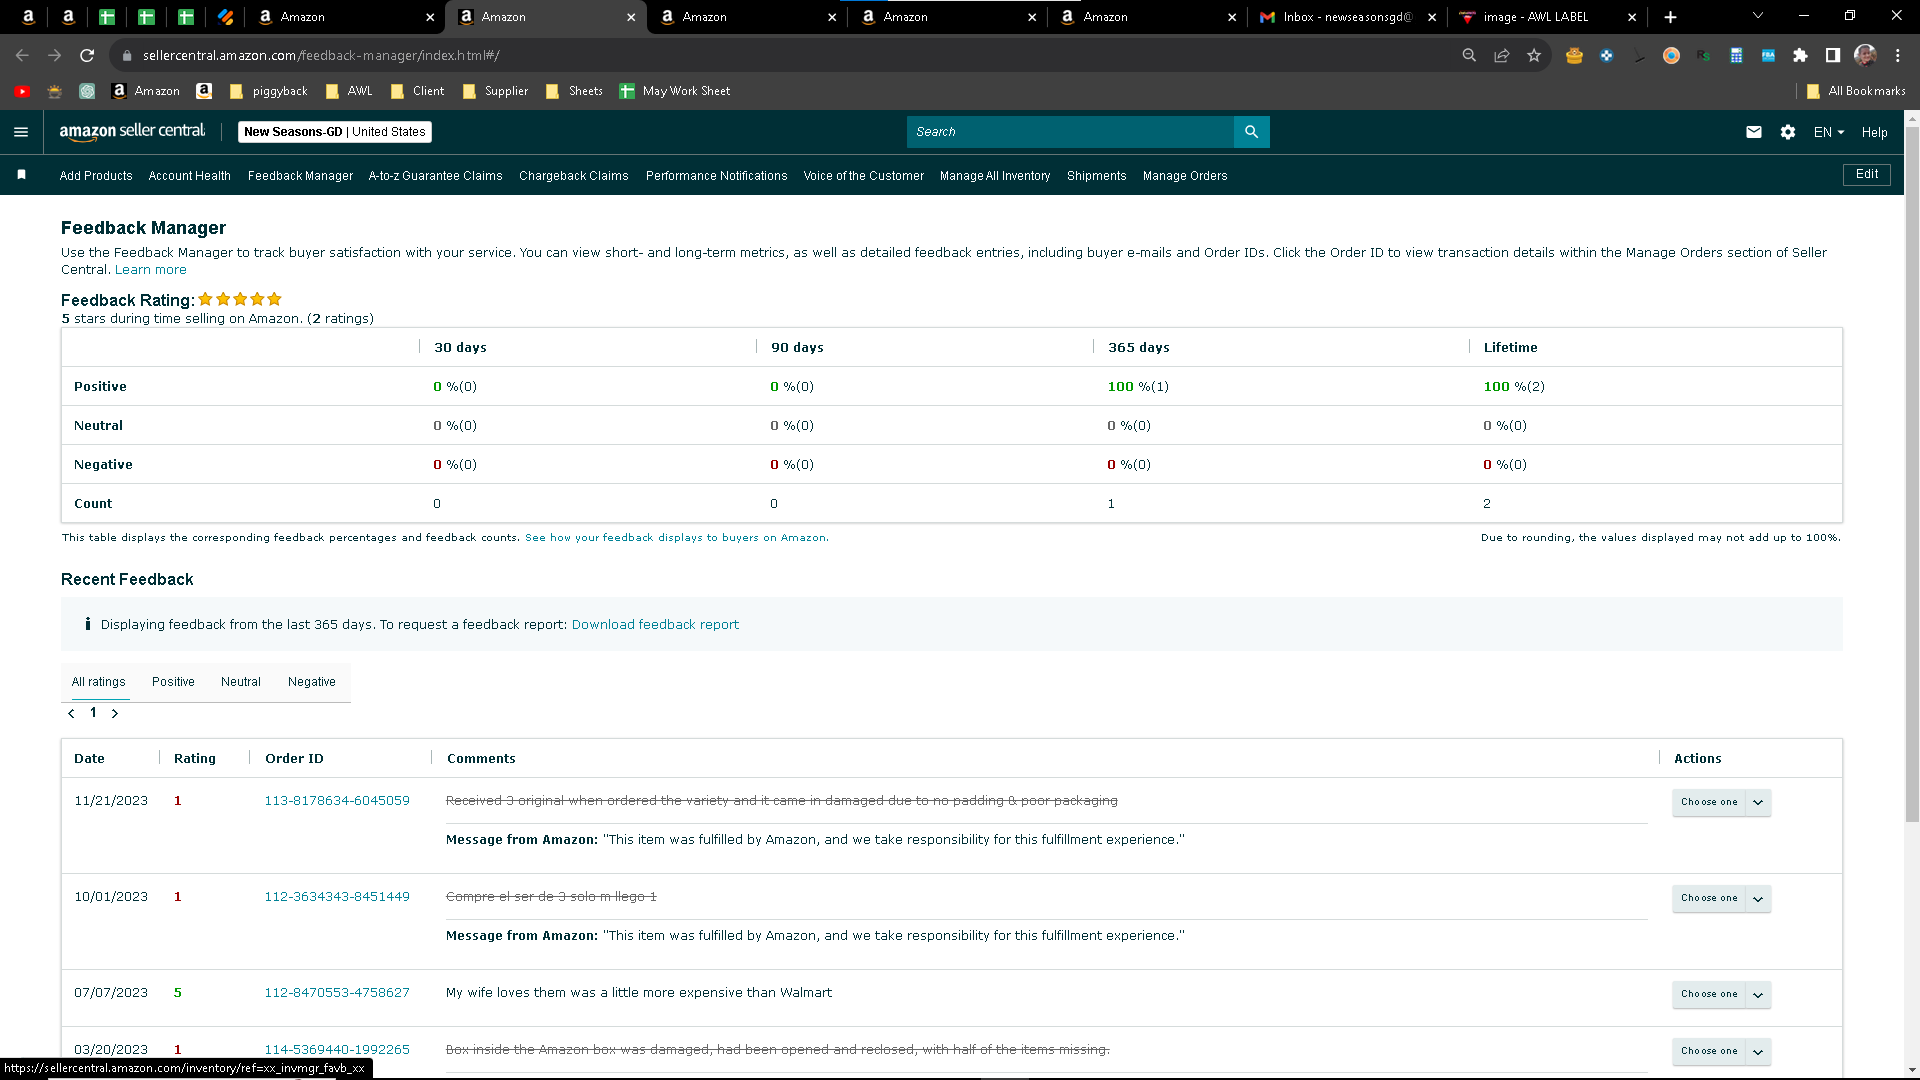Click the Edit button in navigation bar

(1867, 174)
